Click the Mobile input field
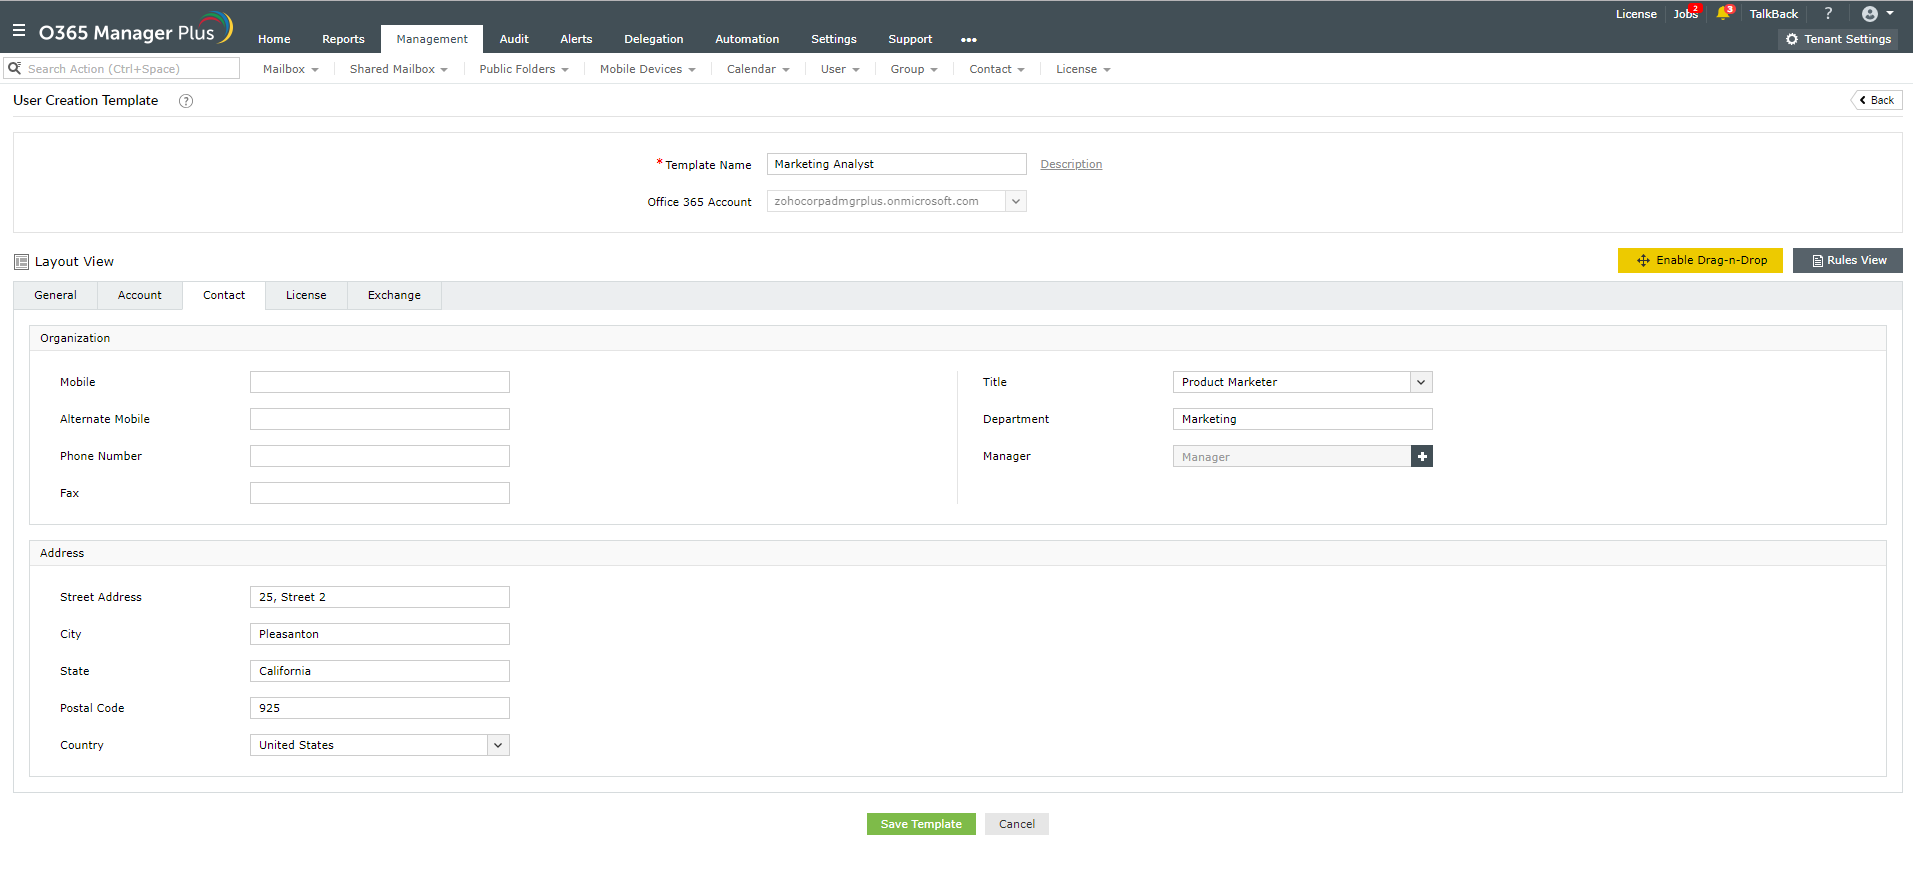The height and width of the screenshot is (869, 1913). click(380, 383)
